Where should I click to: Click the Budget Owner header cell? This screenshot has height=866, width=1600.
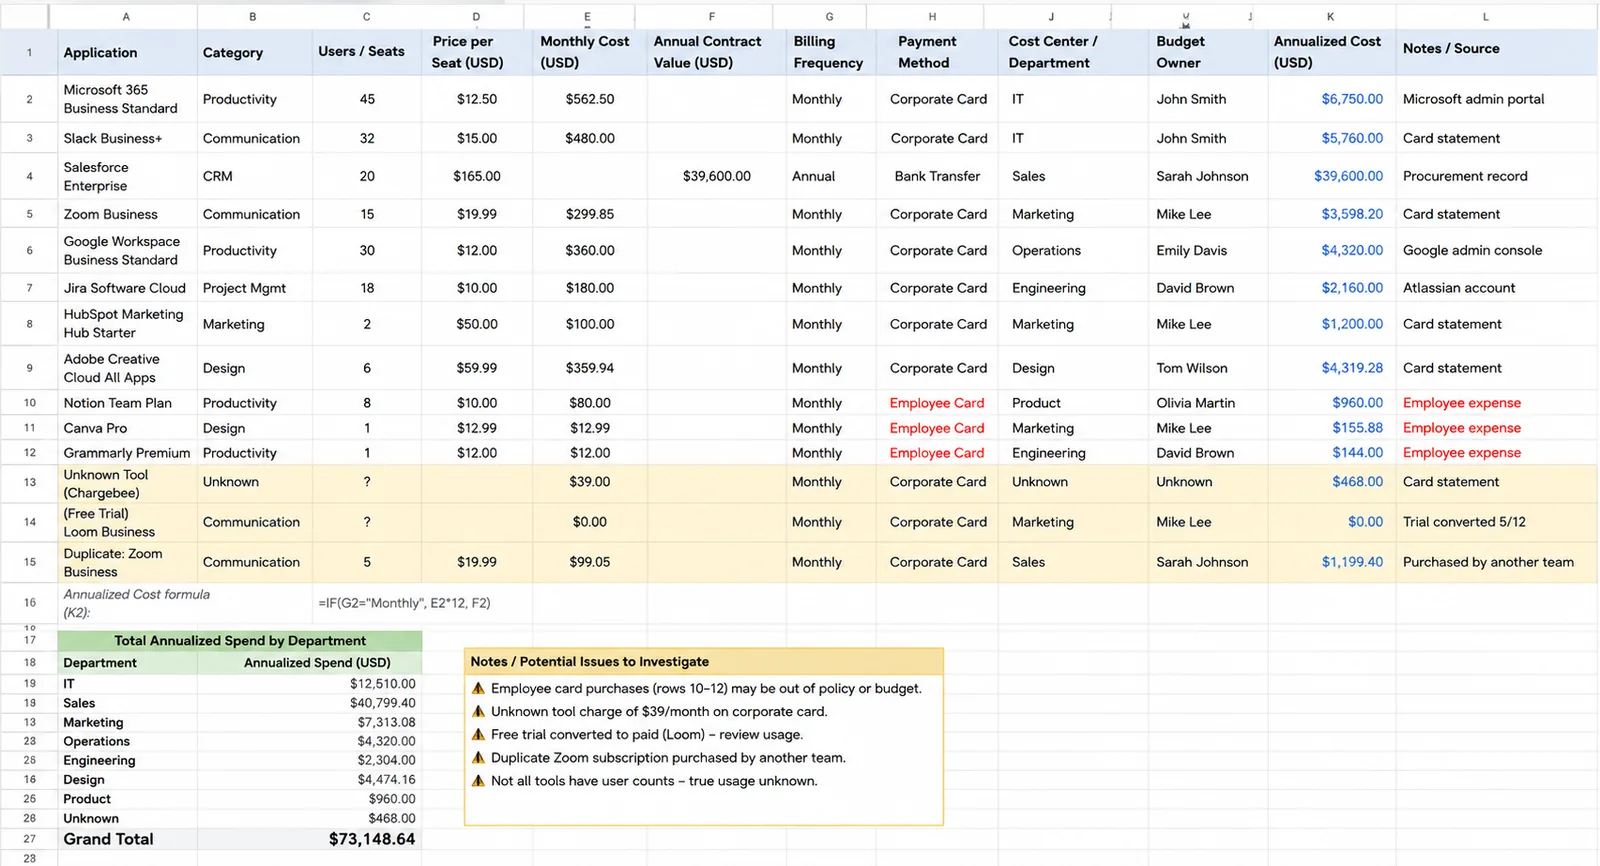pos(1208,52)
